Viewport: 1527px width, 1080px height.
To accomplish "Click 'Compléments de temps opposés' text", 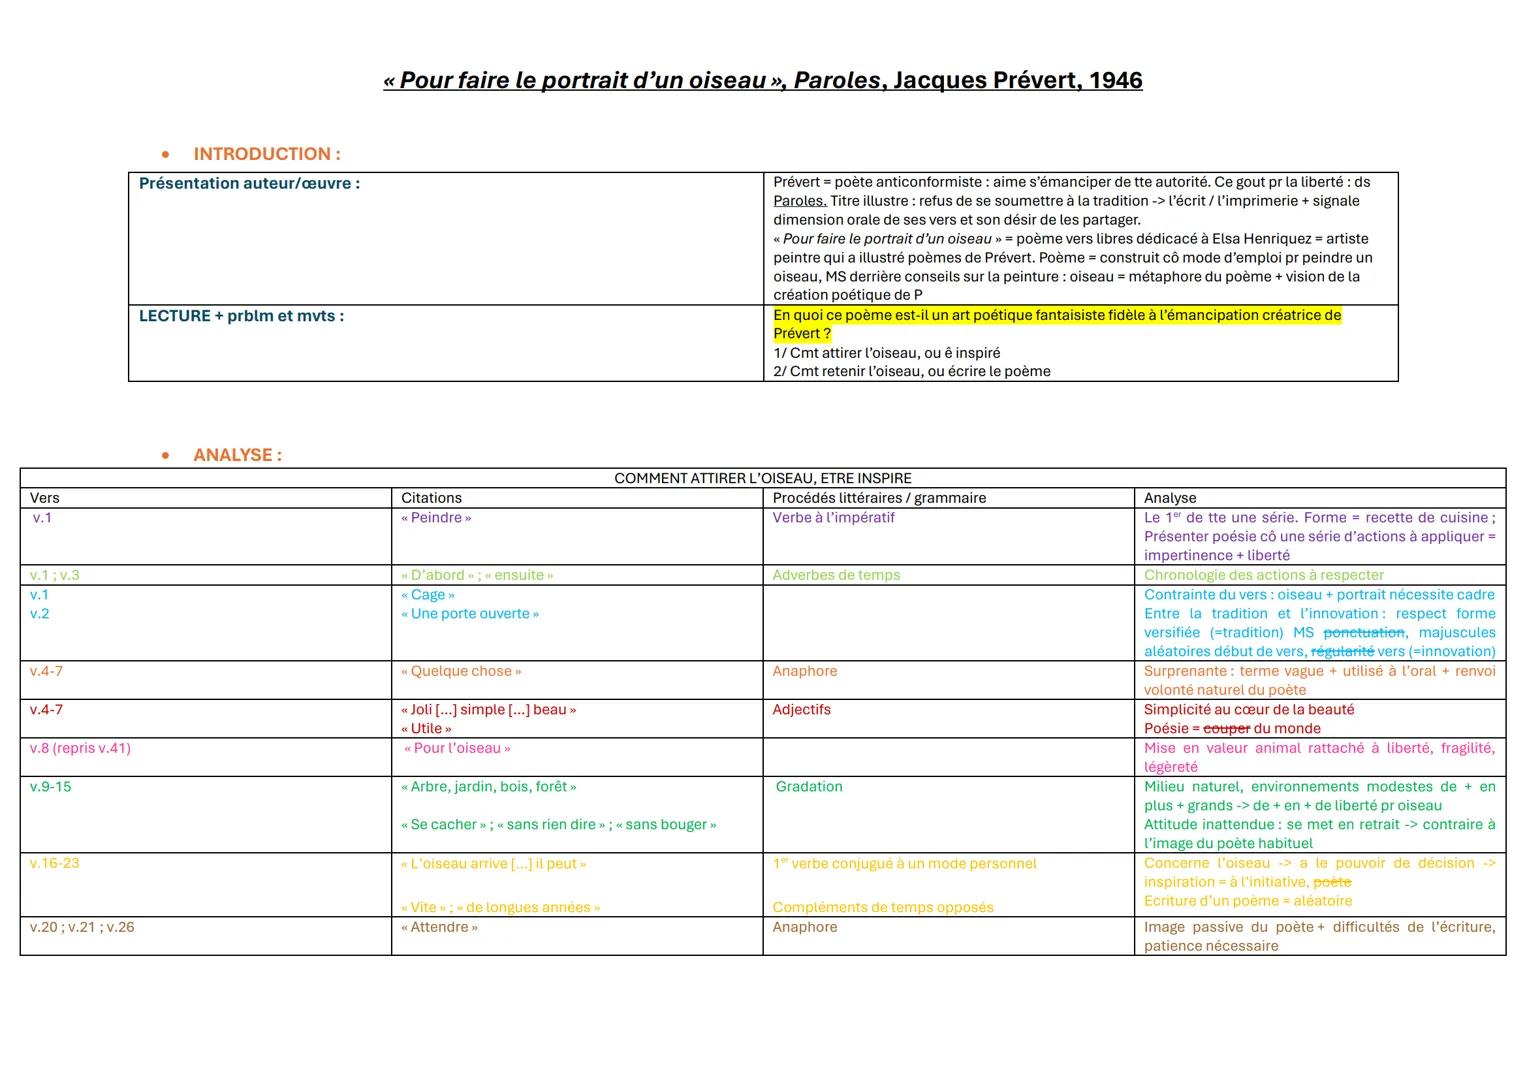I will pos(883,907).
